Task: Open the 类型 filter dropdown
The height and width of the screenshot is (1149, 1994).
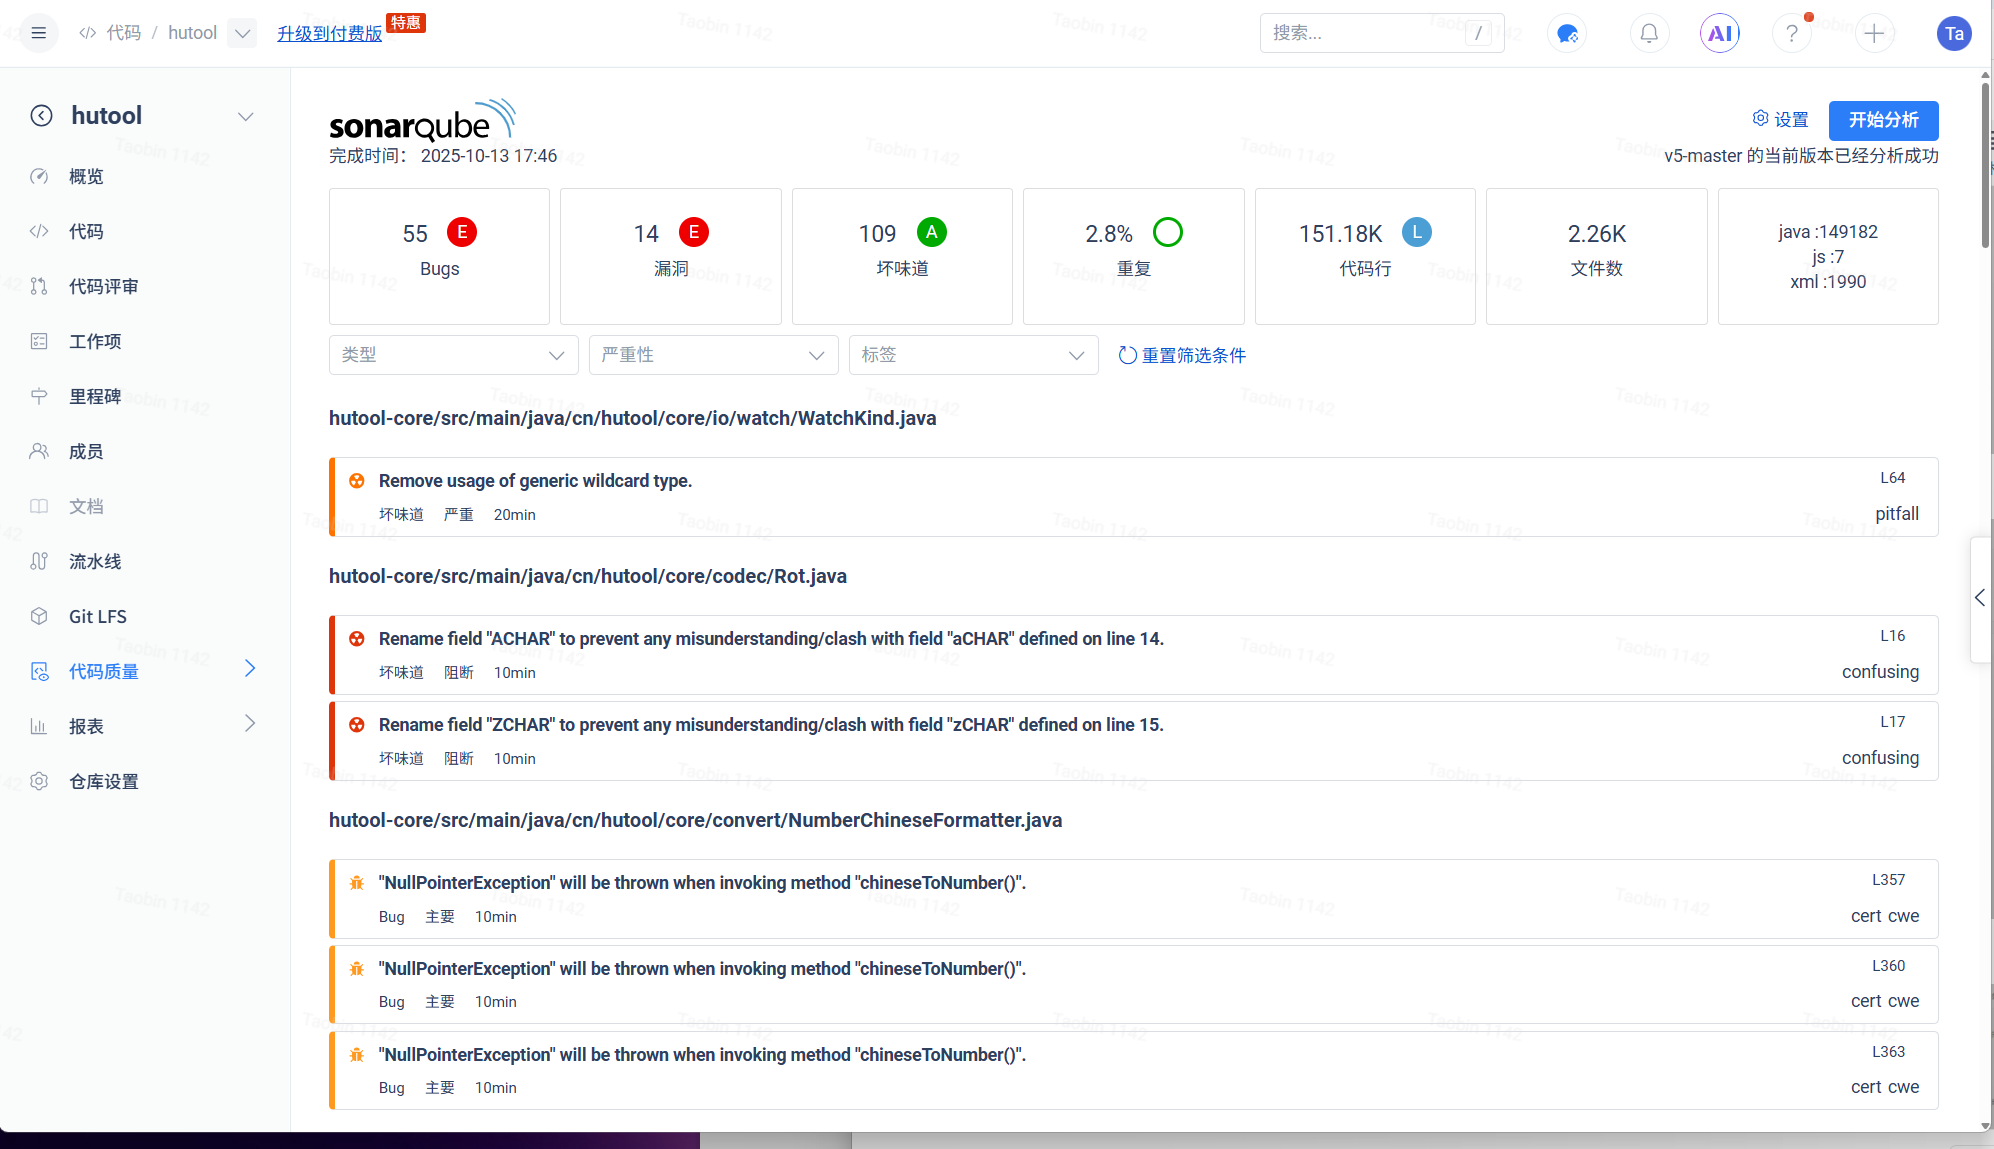Action: pyautogui.click(x=453, y=355)
